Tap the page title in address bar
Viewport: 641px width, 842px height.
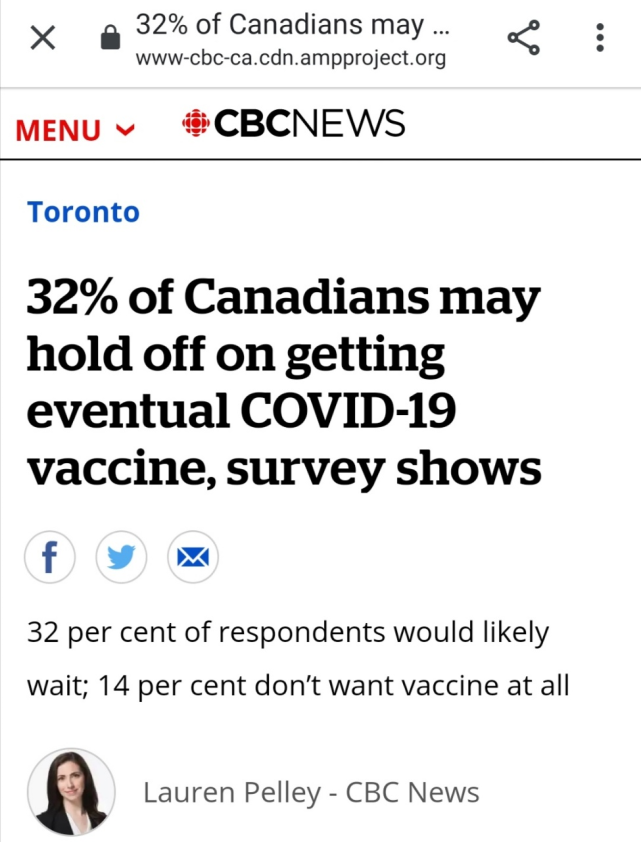(293, 25)
